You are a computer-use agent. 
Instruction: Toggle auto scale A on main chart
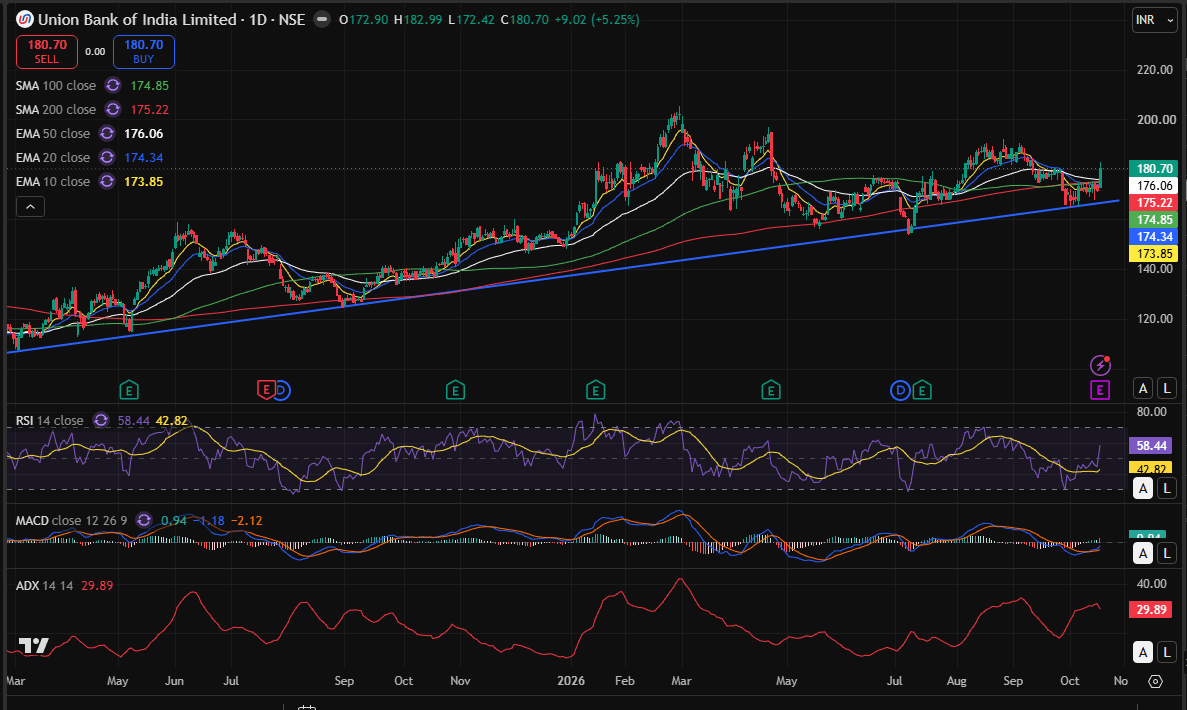1143,388
